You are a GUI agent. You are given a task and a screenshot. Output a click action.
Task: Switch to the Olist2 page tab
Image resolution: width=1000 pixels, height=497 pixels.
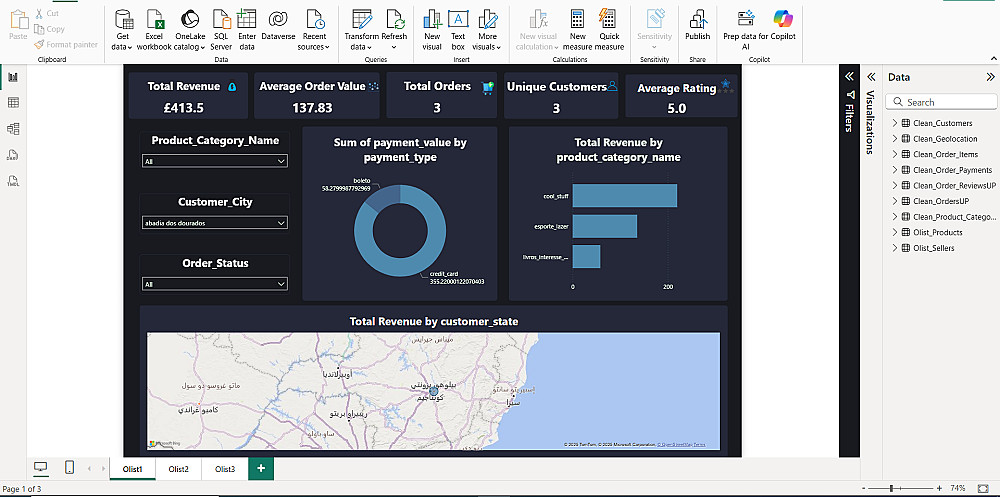coord(178,469)
